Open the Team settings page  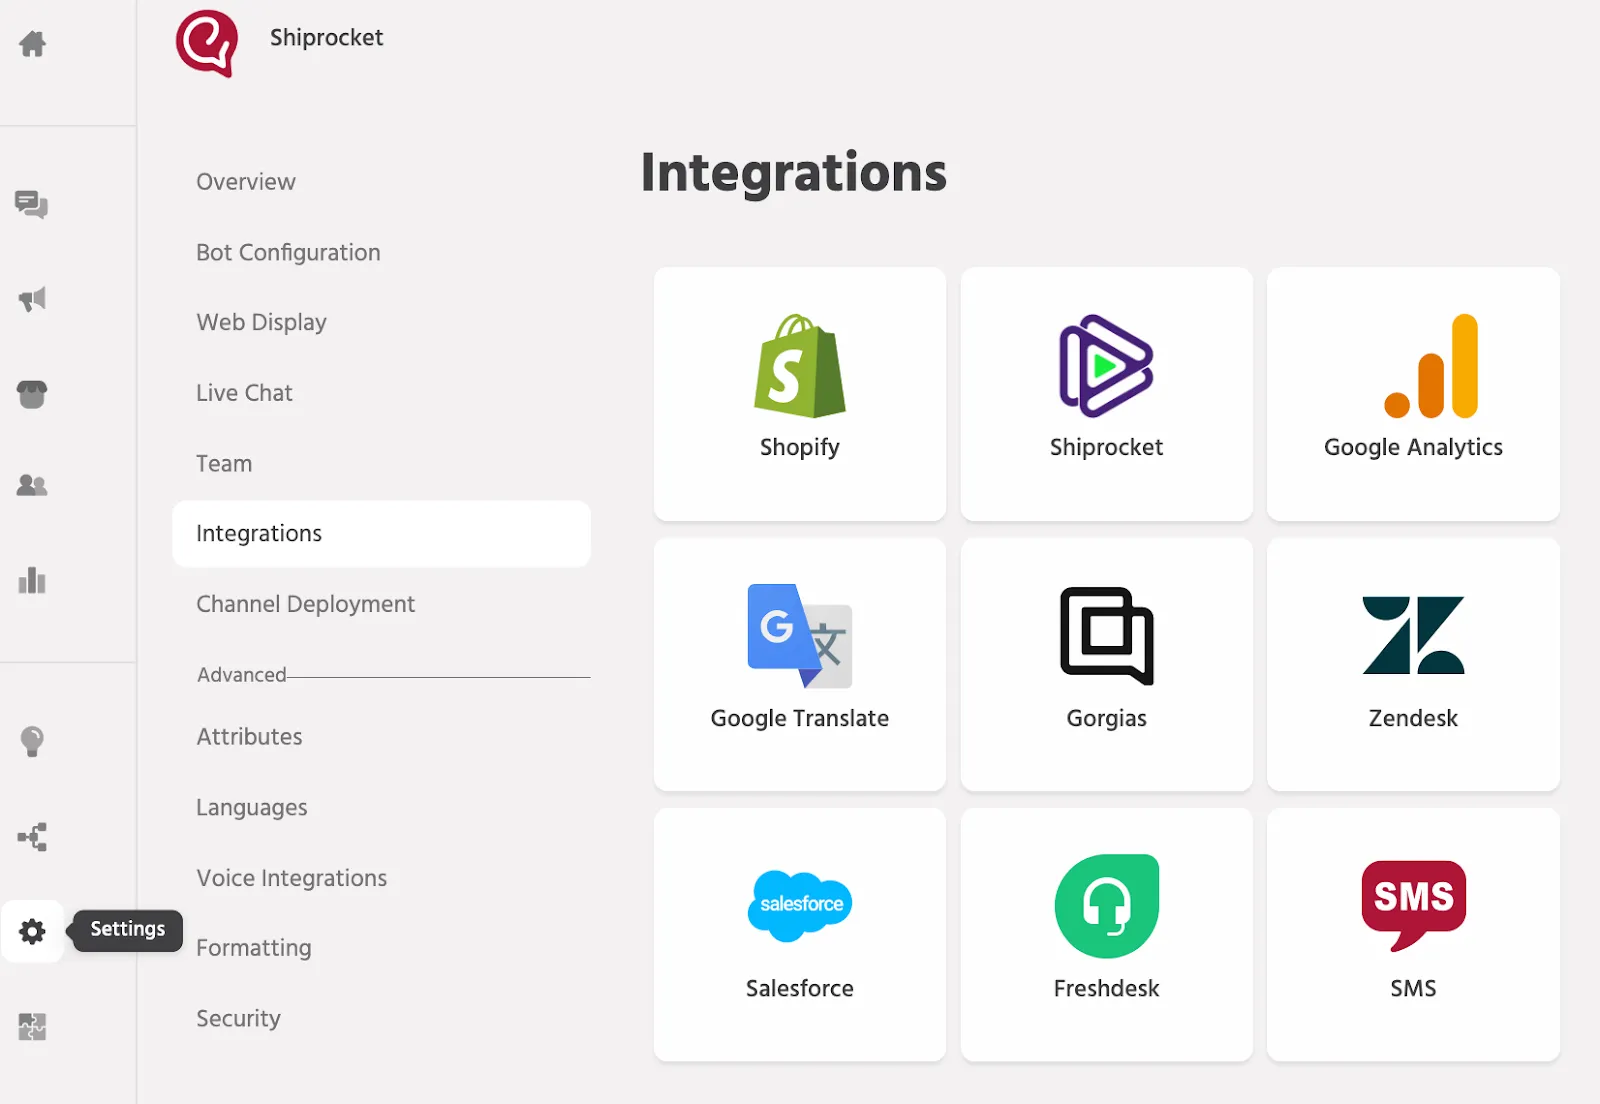pyautogui.click(x=224, y=464)
